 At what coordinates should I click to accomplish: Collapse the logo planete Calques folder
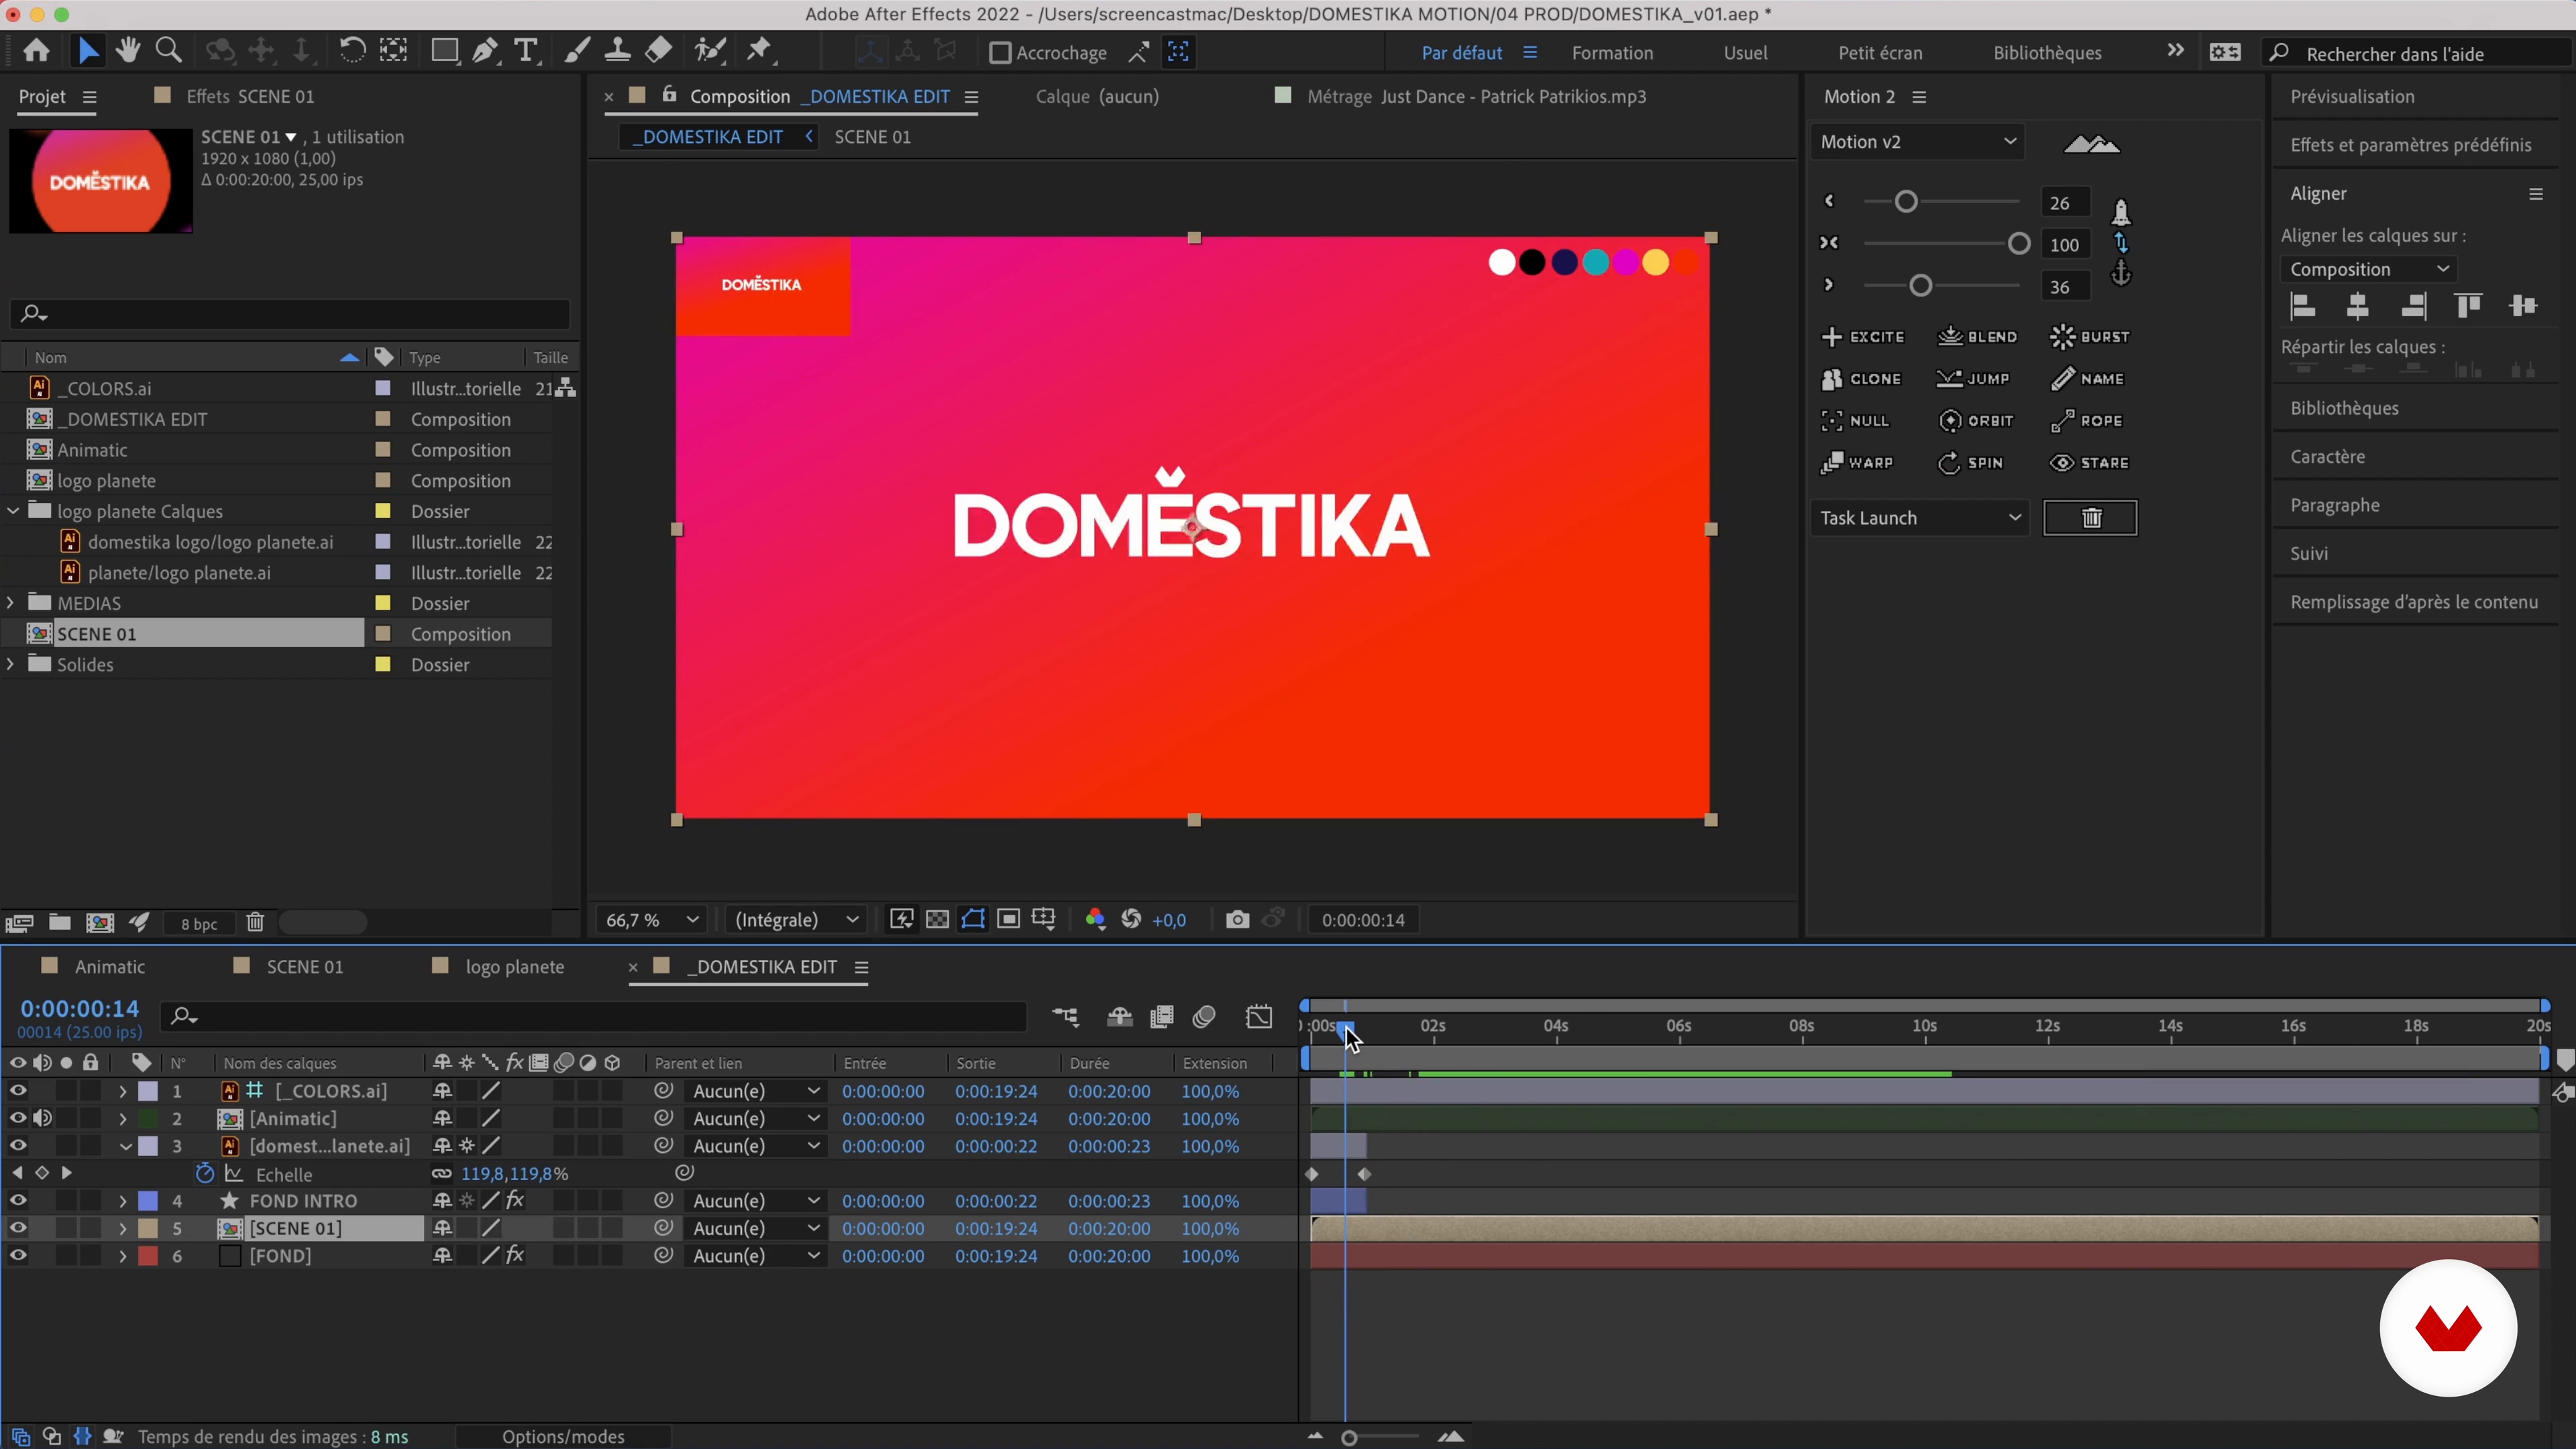(13, 511)
